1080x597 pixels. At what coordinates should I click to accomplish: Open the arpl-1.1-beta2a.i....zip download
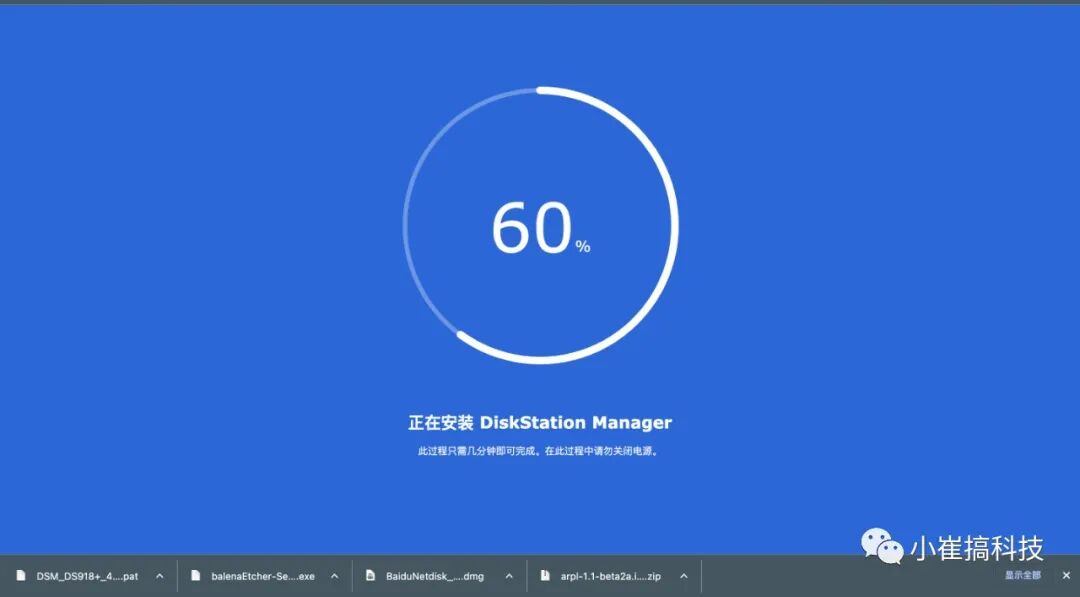pyautogui.click(x=611, y=576)
